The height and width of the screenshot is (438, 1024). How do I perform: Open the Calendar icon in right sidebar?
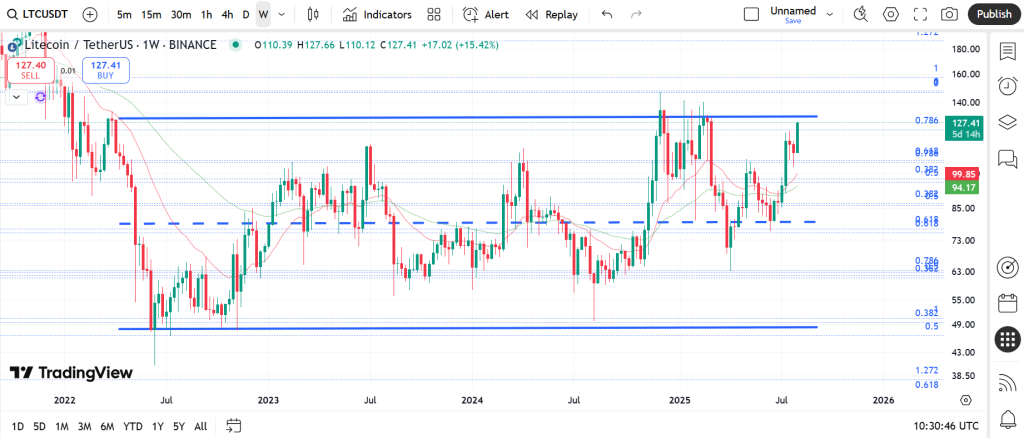(1008, 303)
